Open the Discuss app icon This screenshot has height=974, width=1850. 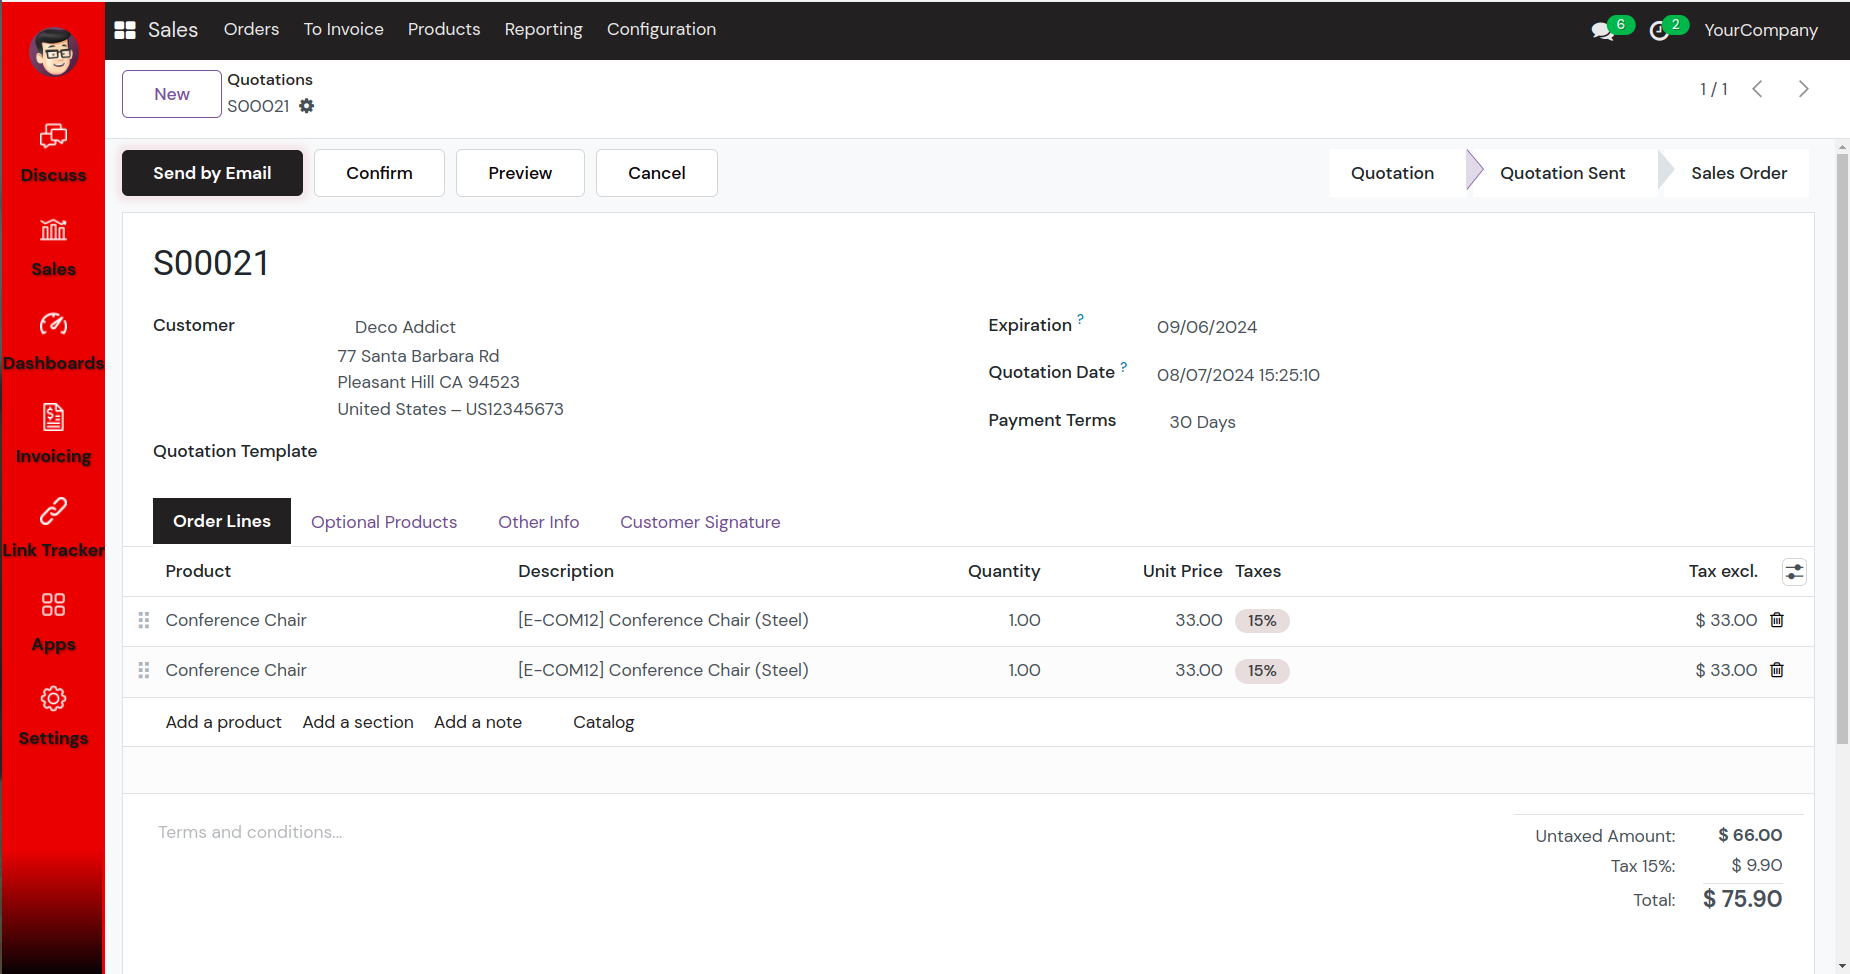coord(53,136)
